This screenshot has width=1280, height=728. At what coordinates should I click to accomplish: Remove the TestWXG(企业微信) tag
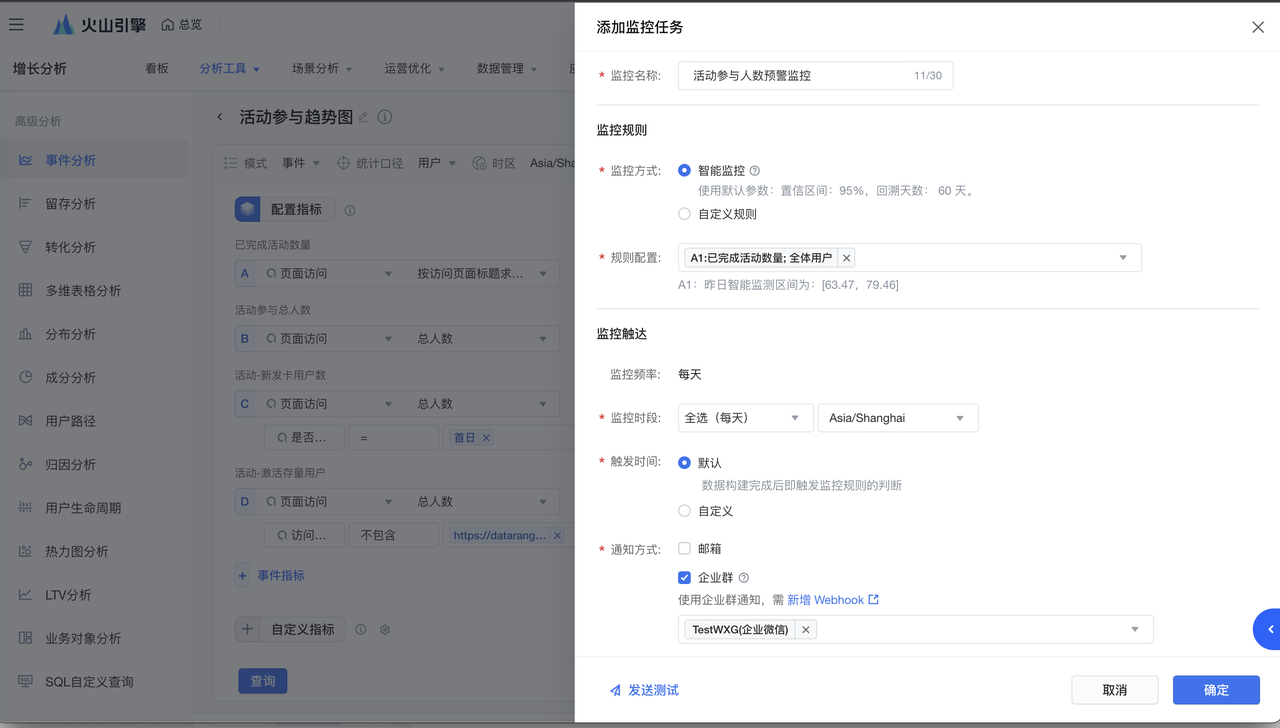tap(805, 629)
